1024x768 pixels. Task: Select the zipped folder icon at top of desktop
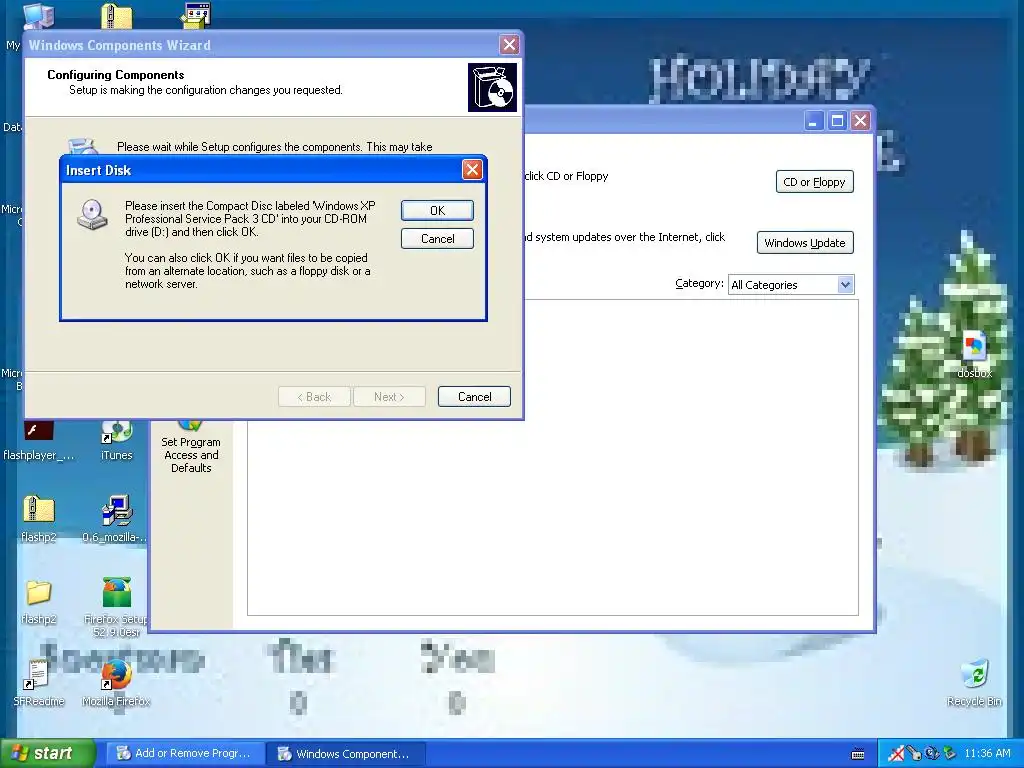(x=116, y=16)
